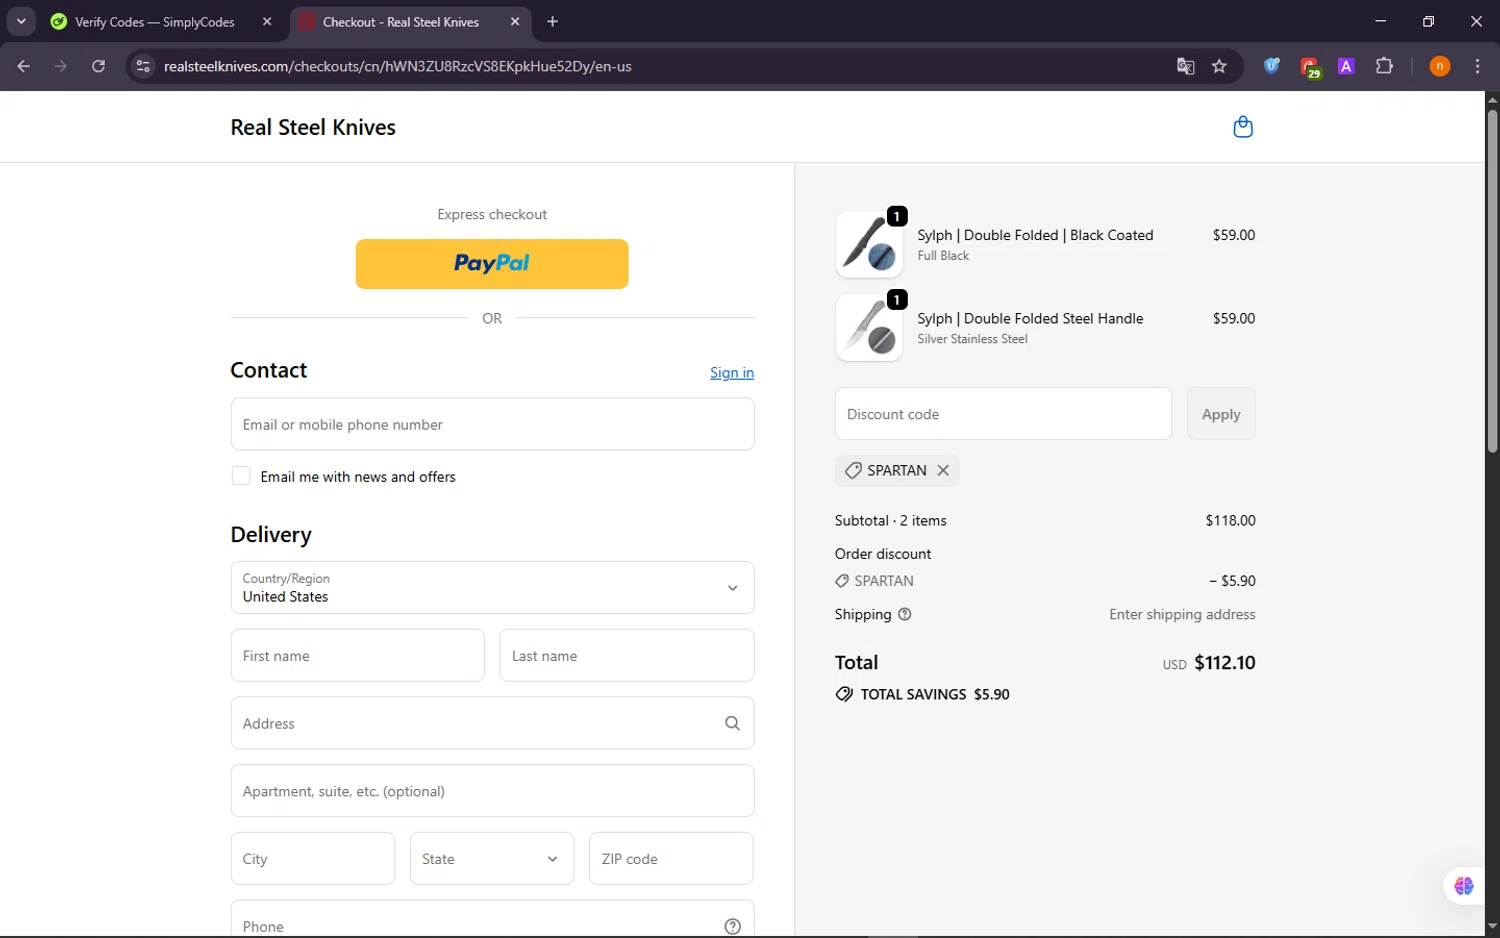Expand the Country/Region dropdown
Viewport: 1500px width, 938px height.
[x=492, y=587]
